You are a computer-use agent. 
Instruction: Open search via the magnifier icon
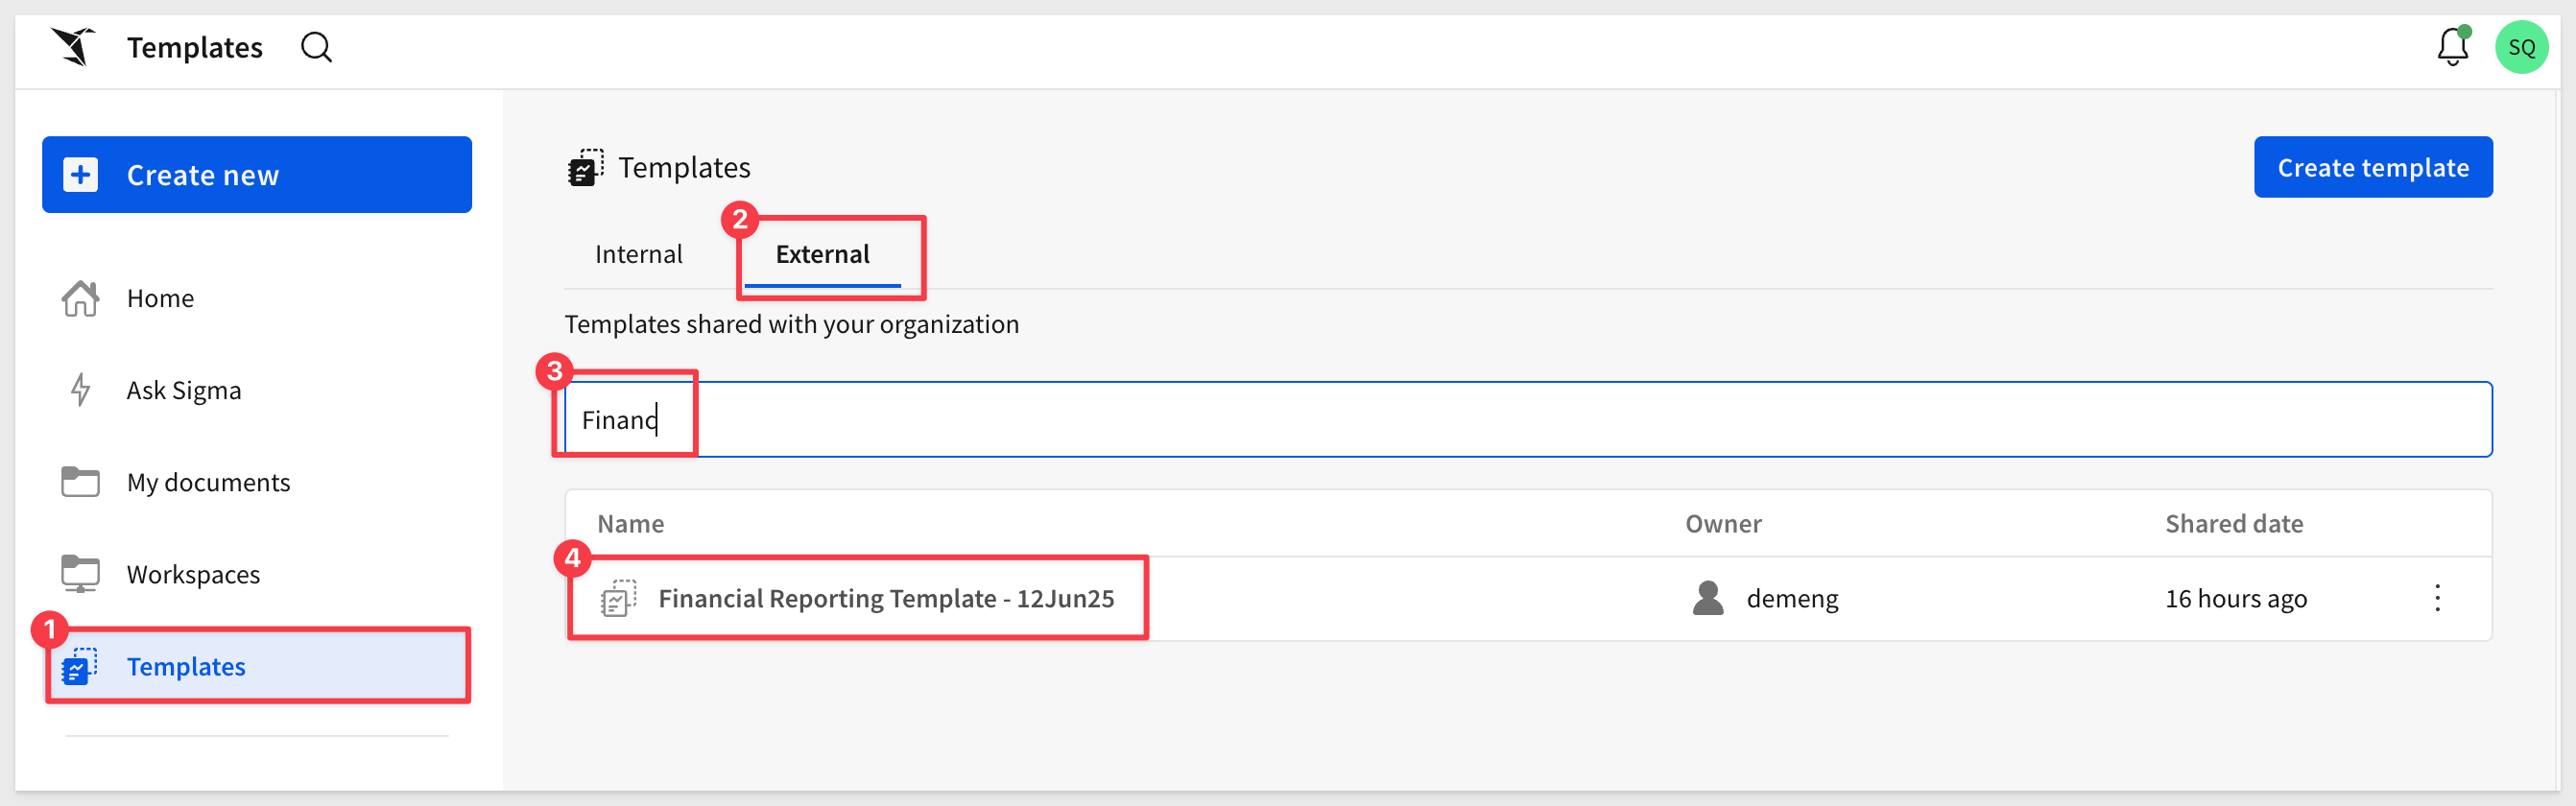[x=316, y=47]
